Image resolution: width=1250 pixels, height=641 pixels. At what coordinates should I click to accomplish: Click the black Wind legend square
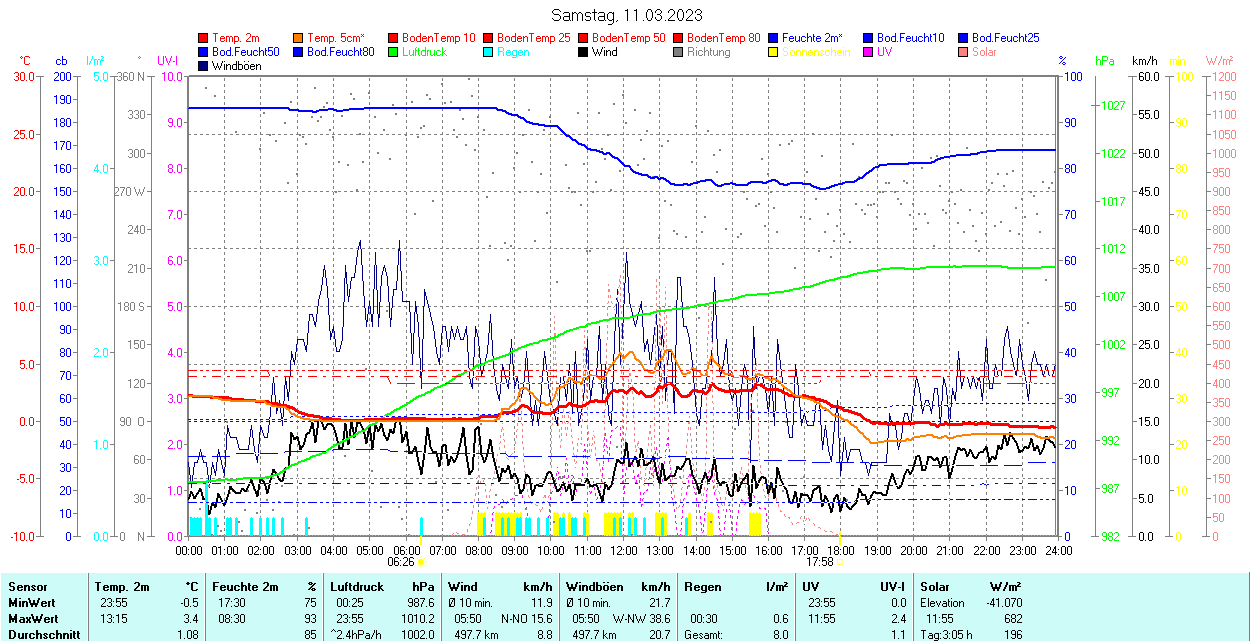(x=583, y=52)
